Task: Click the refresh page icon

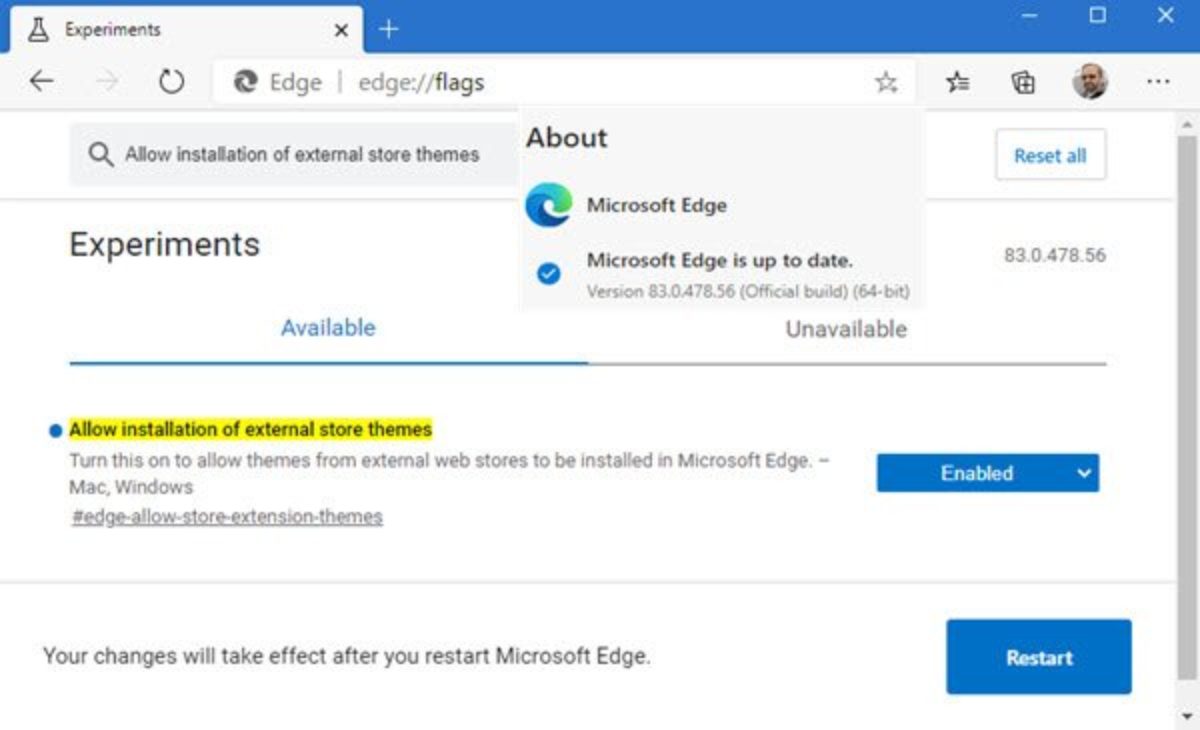Action: pos(172,82)
